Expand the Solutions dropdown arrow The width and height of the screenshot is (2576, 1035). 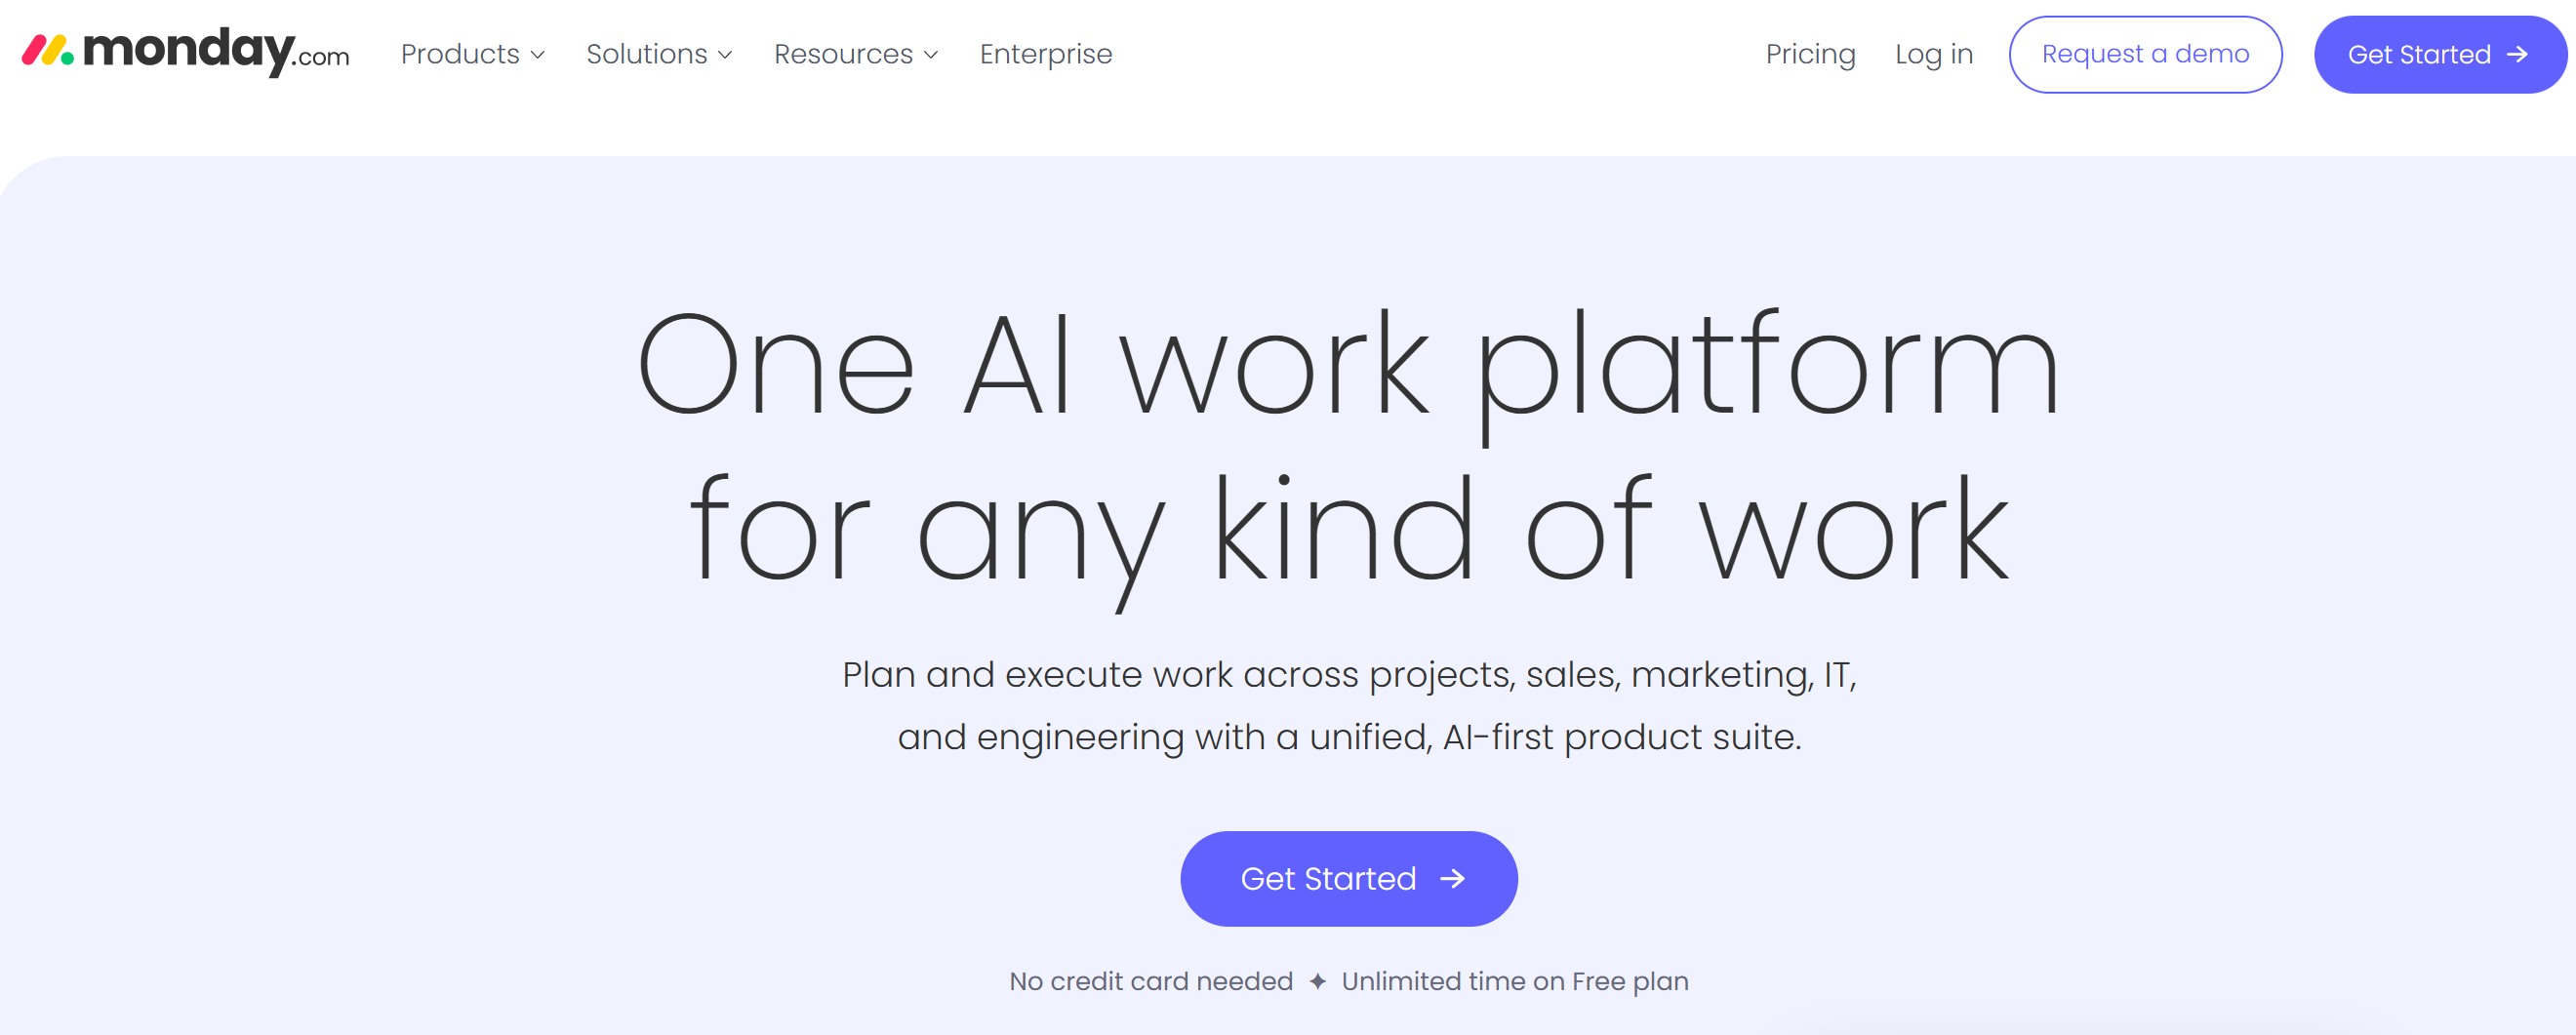(726, 55)
